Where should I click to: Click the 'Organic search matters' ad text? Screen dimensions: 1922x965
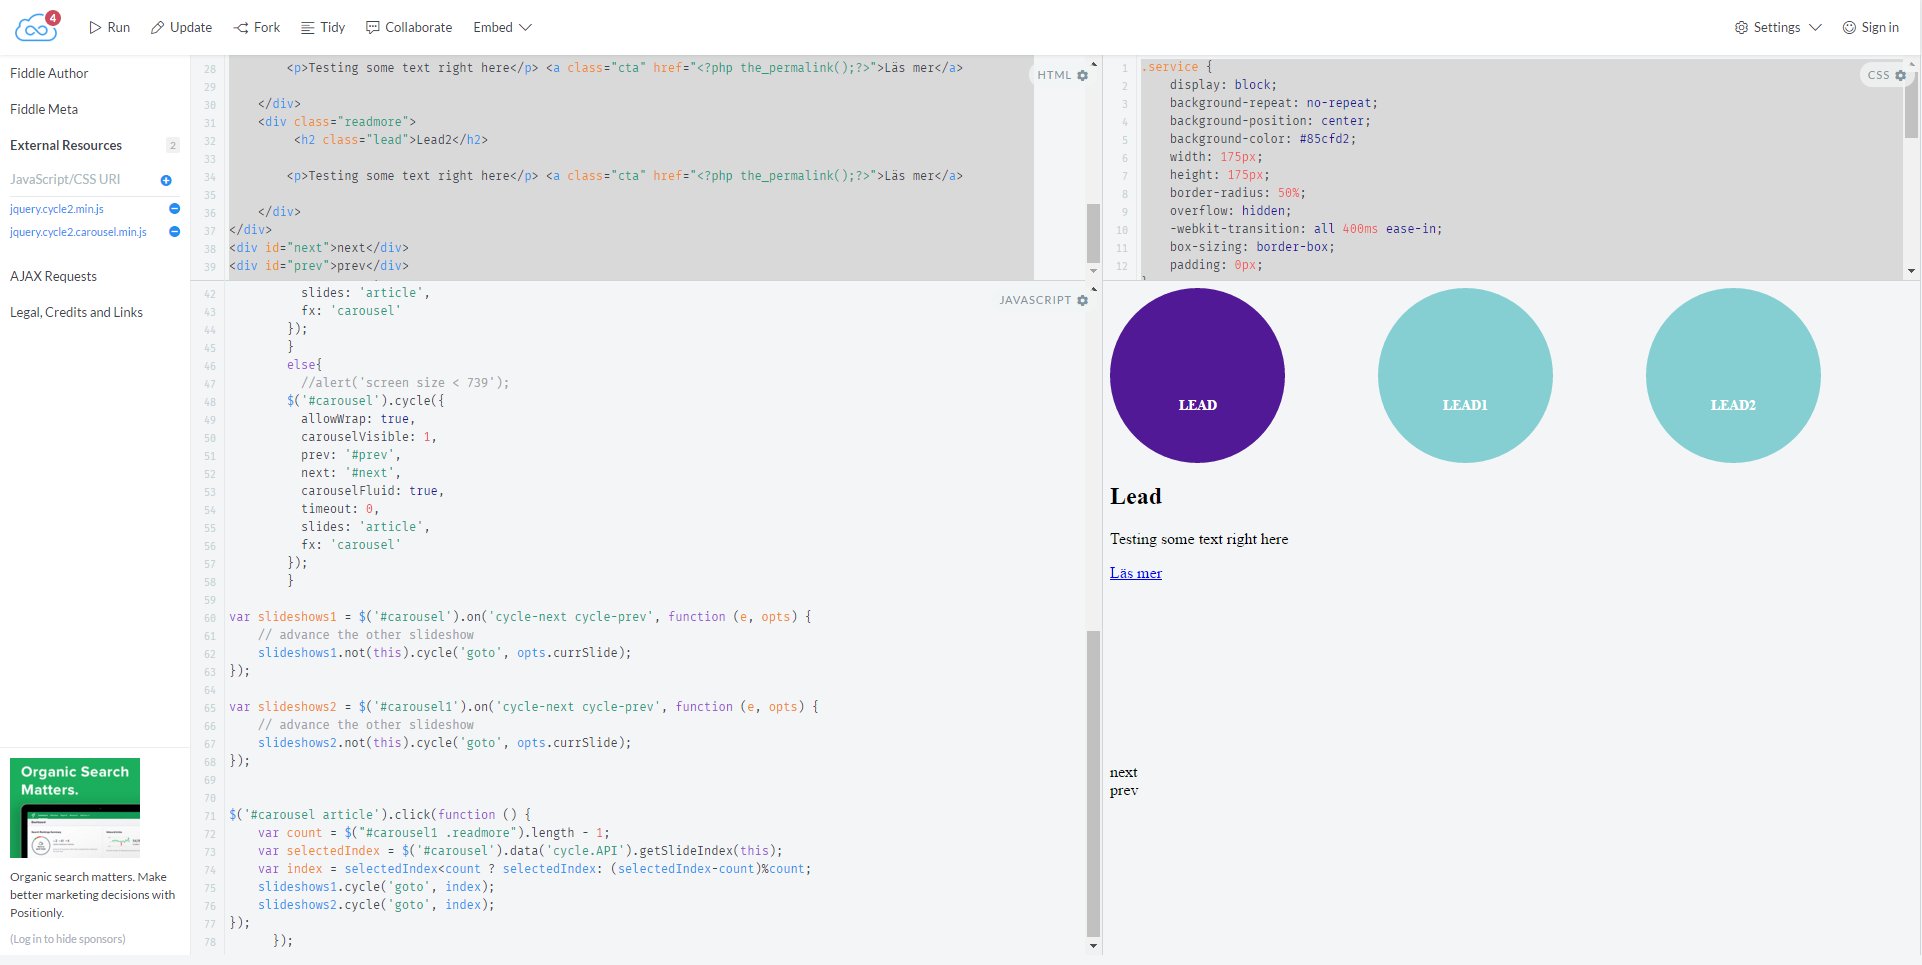point(93,895)
